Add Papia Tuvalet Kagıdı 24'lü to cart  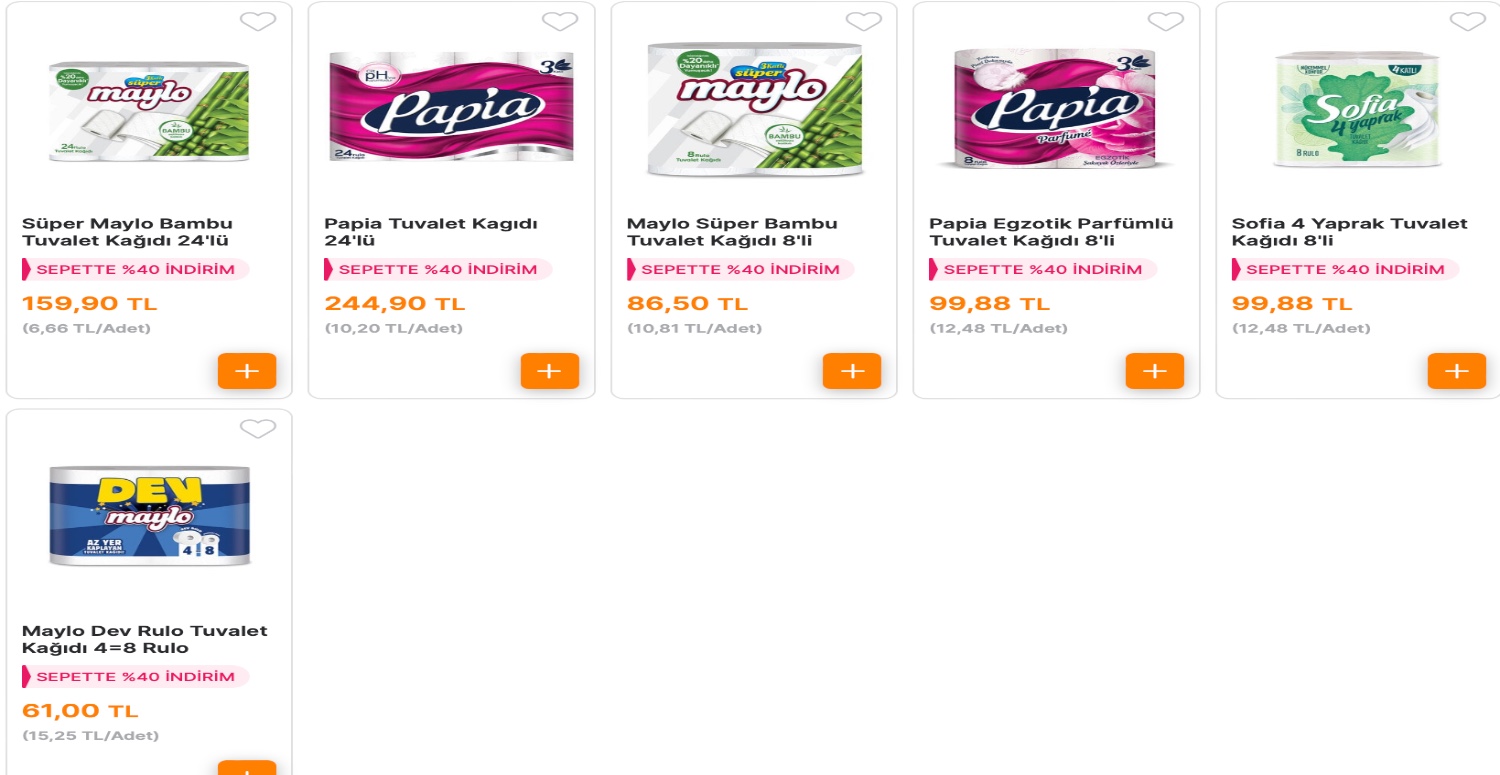[549, 371]
